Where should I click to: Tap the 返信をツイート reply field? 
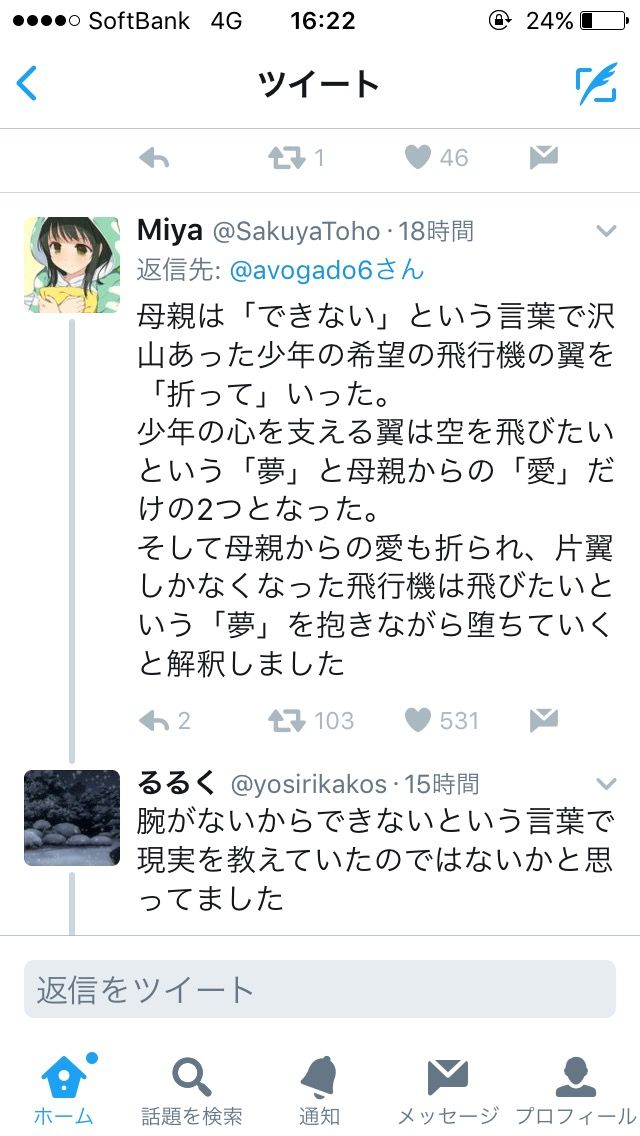coord(320,989)
